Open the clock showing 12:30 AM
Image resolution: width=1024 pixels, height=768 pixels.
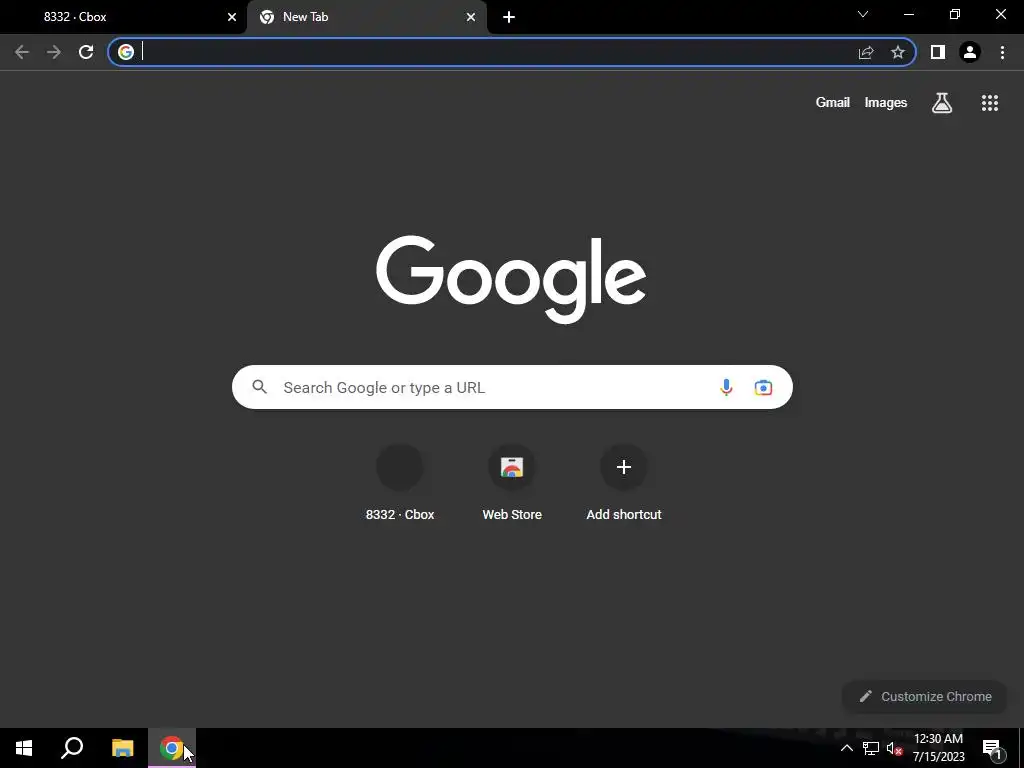(x=938, y=748)
